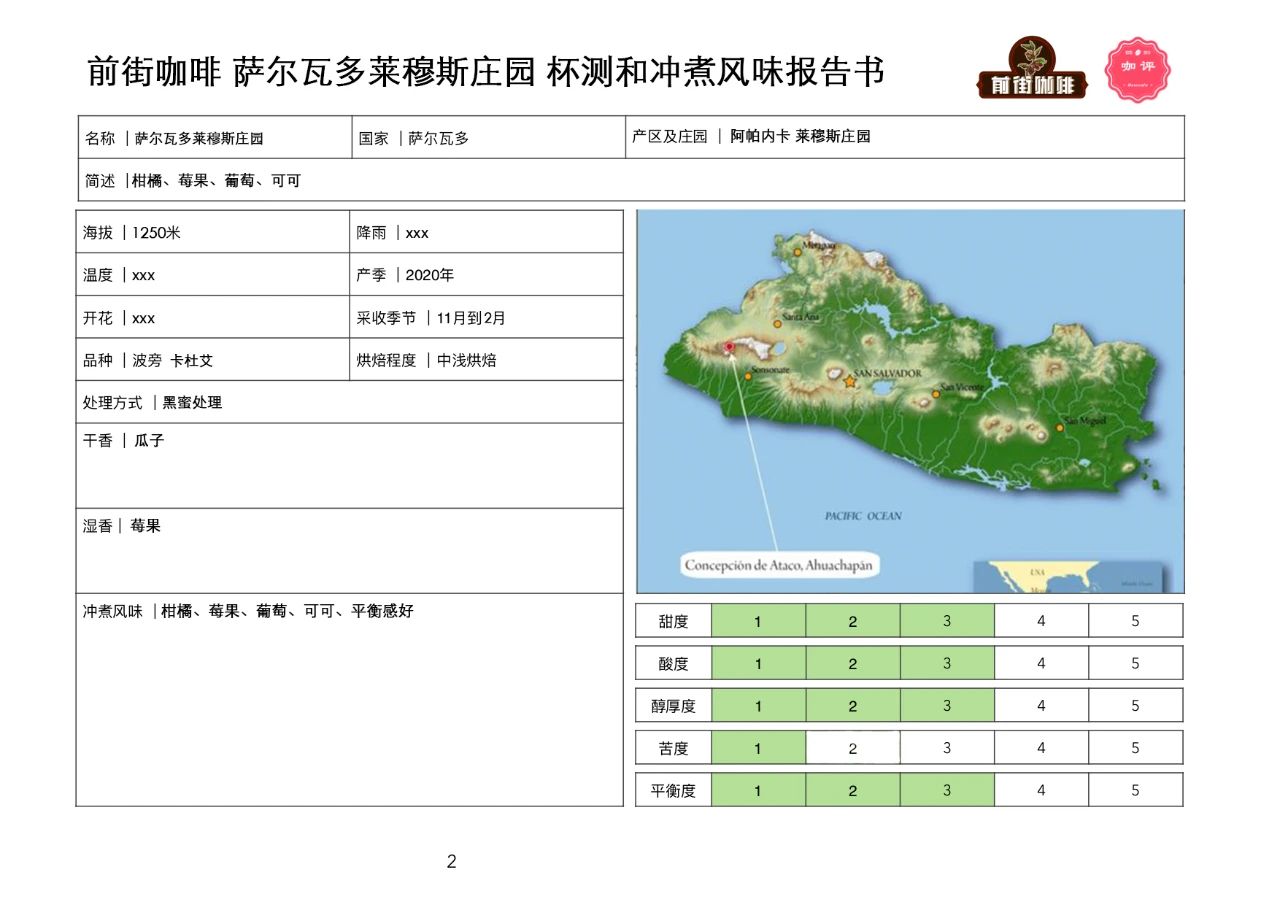Click the 烘焙程度 中浅烘焙 cell

pos(486,360)
